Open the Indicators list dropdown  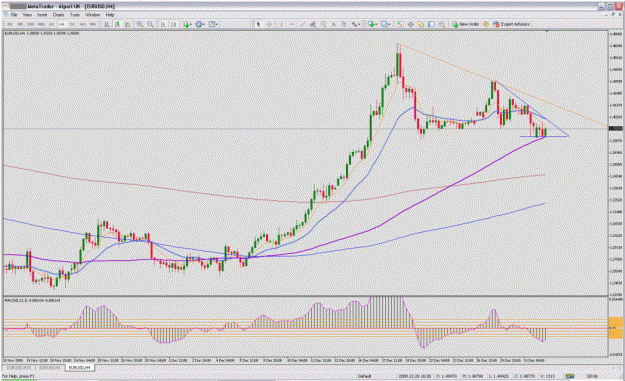(188, 24)
